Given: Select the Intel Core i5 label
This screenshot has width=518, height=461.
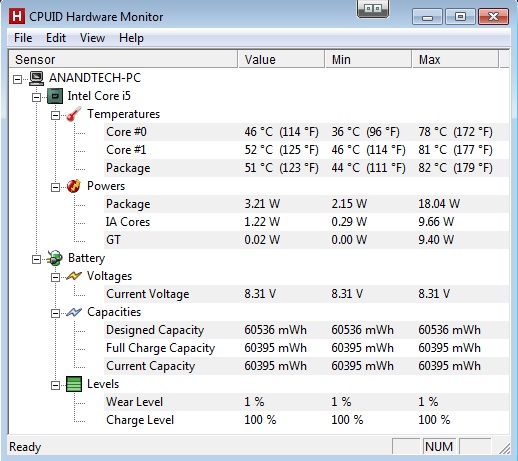Looking at the screenshot, I should [99, 96].
